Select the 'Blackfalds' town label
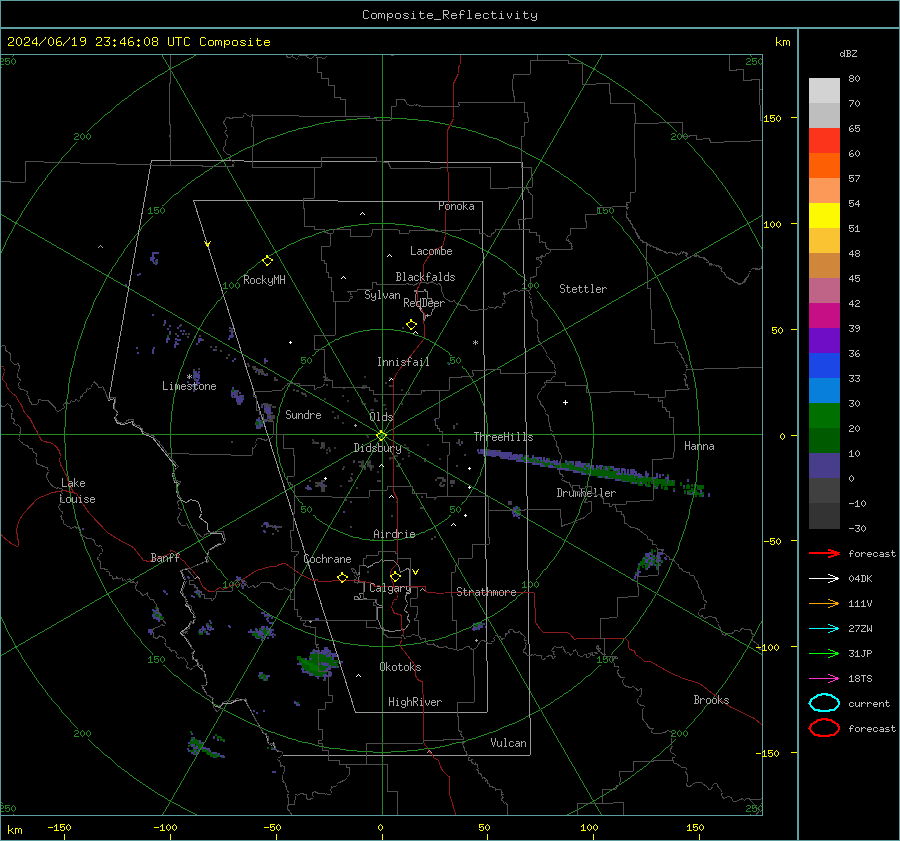Screen dimensions: 900x841 pos(425,277)
